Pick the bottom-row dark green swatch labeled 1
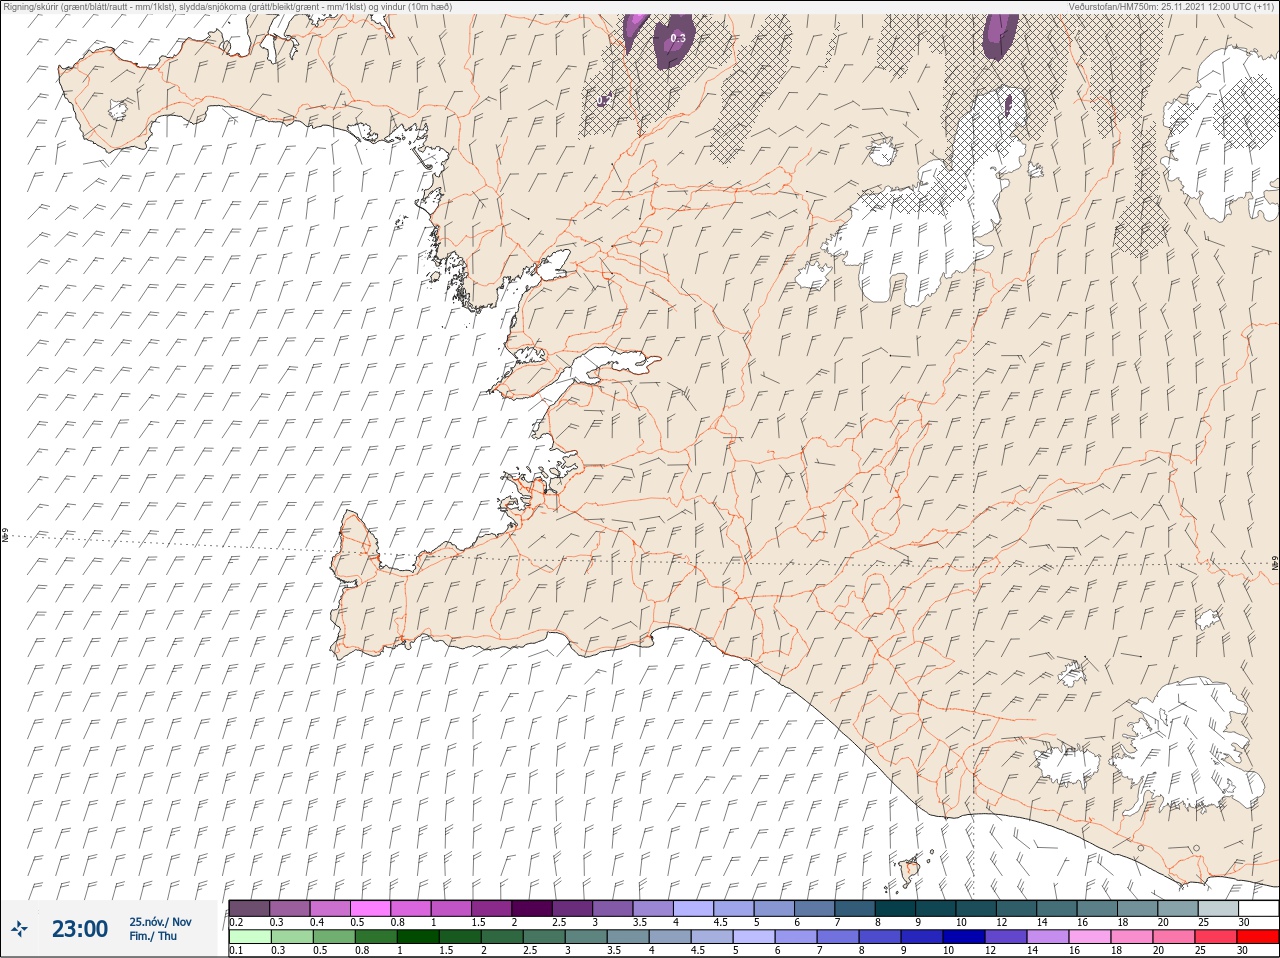1280x958 pixels. pyautogui.click(x=416, y=937)
